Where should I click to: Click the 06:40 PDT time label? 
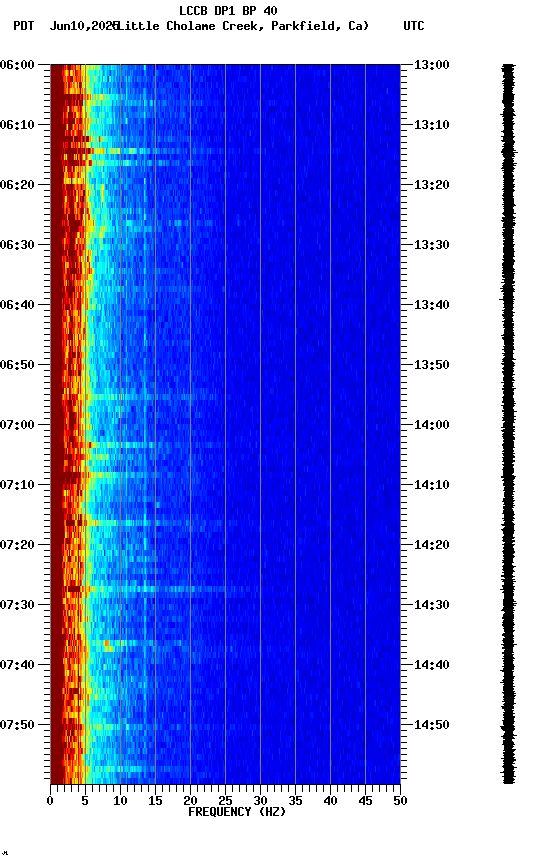click(17, 305)
